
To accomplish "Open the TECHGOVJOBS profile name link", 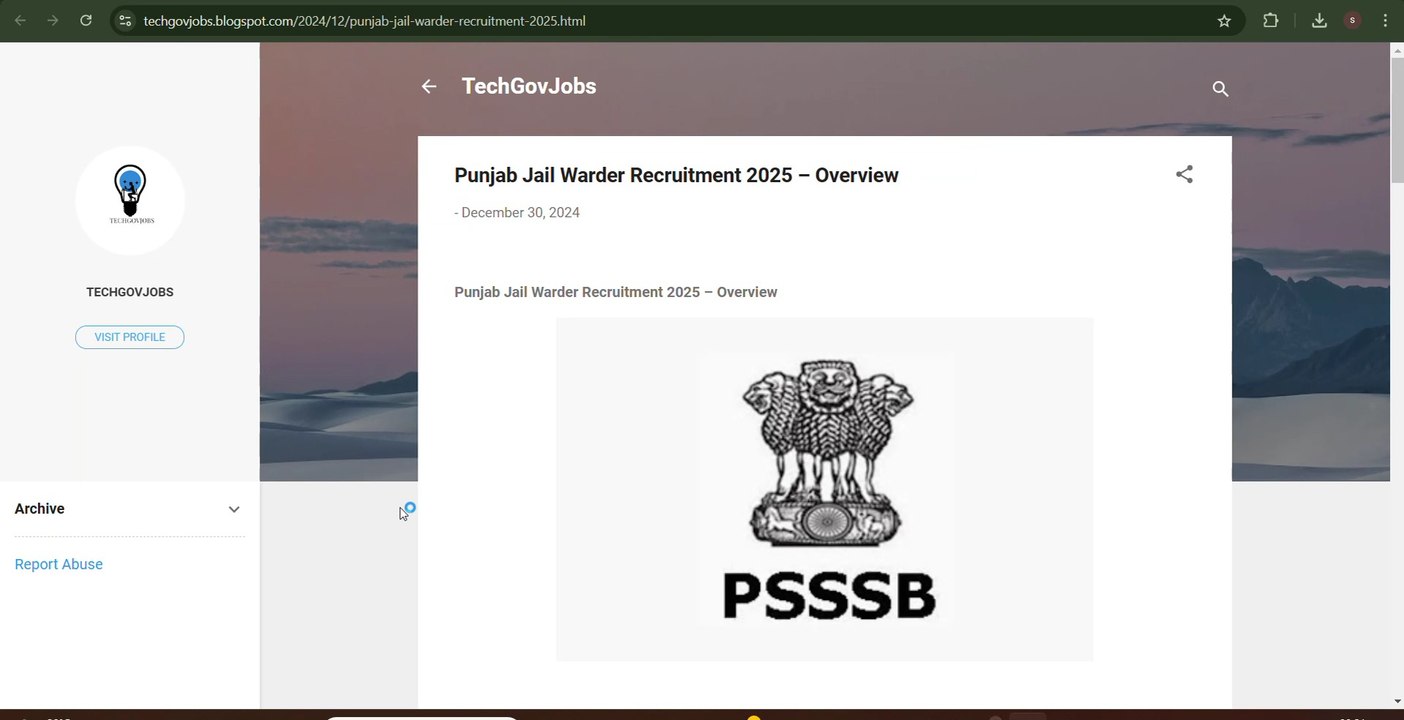I will pyautogui.click(x=130, y=292).
